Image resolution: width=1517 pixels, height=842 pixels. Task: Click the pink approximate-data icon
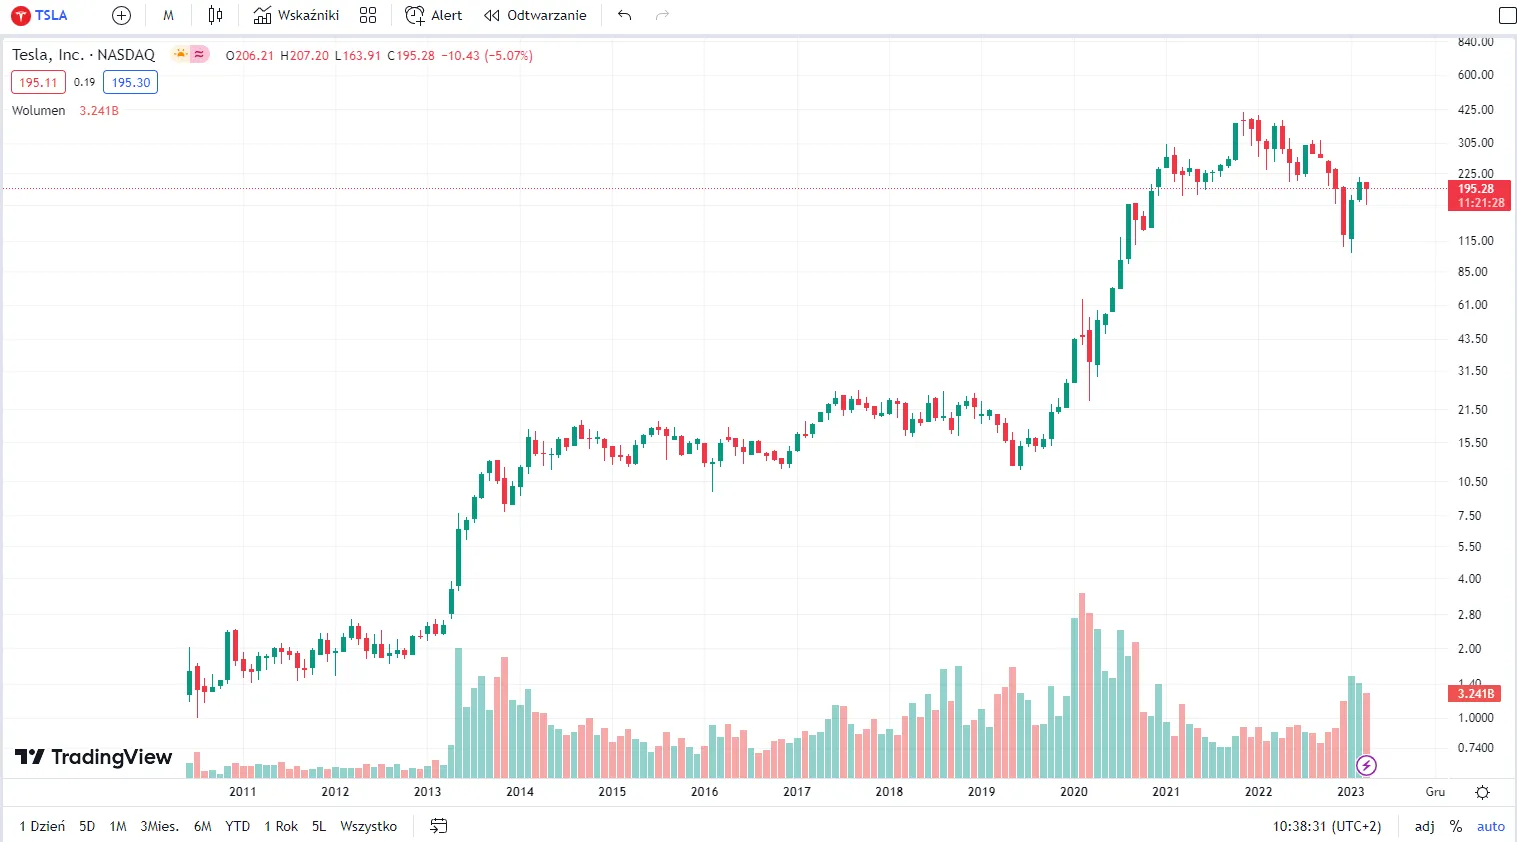click(x=199, y=55)
